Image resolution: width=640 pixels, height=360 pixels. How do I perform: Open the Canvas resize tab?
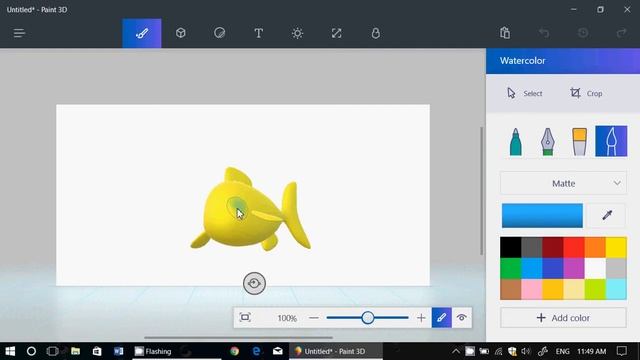pyautogui.click(x=336, y=33)
